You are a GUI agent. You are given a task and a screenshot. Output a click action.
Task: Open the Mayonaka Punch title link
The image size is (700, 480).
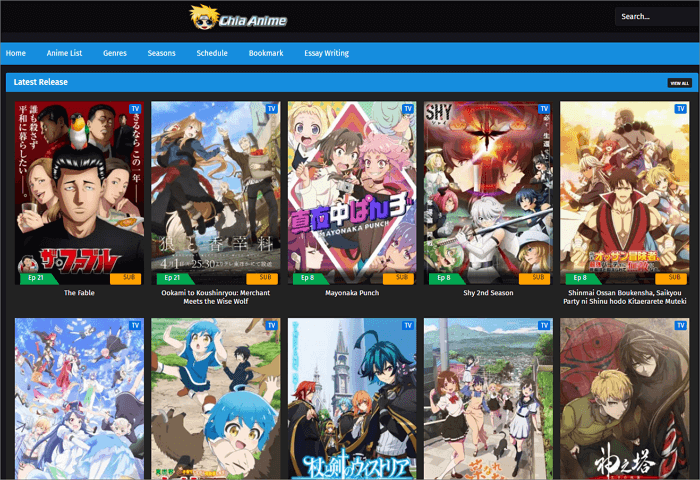point(351,293)
